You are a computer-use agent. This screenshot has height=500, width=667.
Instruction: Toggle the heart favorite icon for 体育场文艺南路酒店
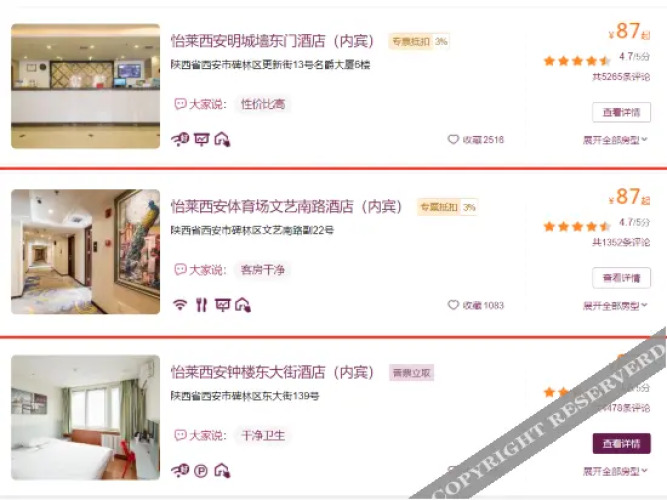tap(453, 305)
